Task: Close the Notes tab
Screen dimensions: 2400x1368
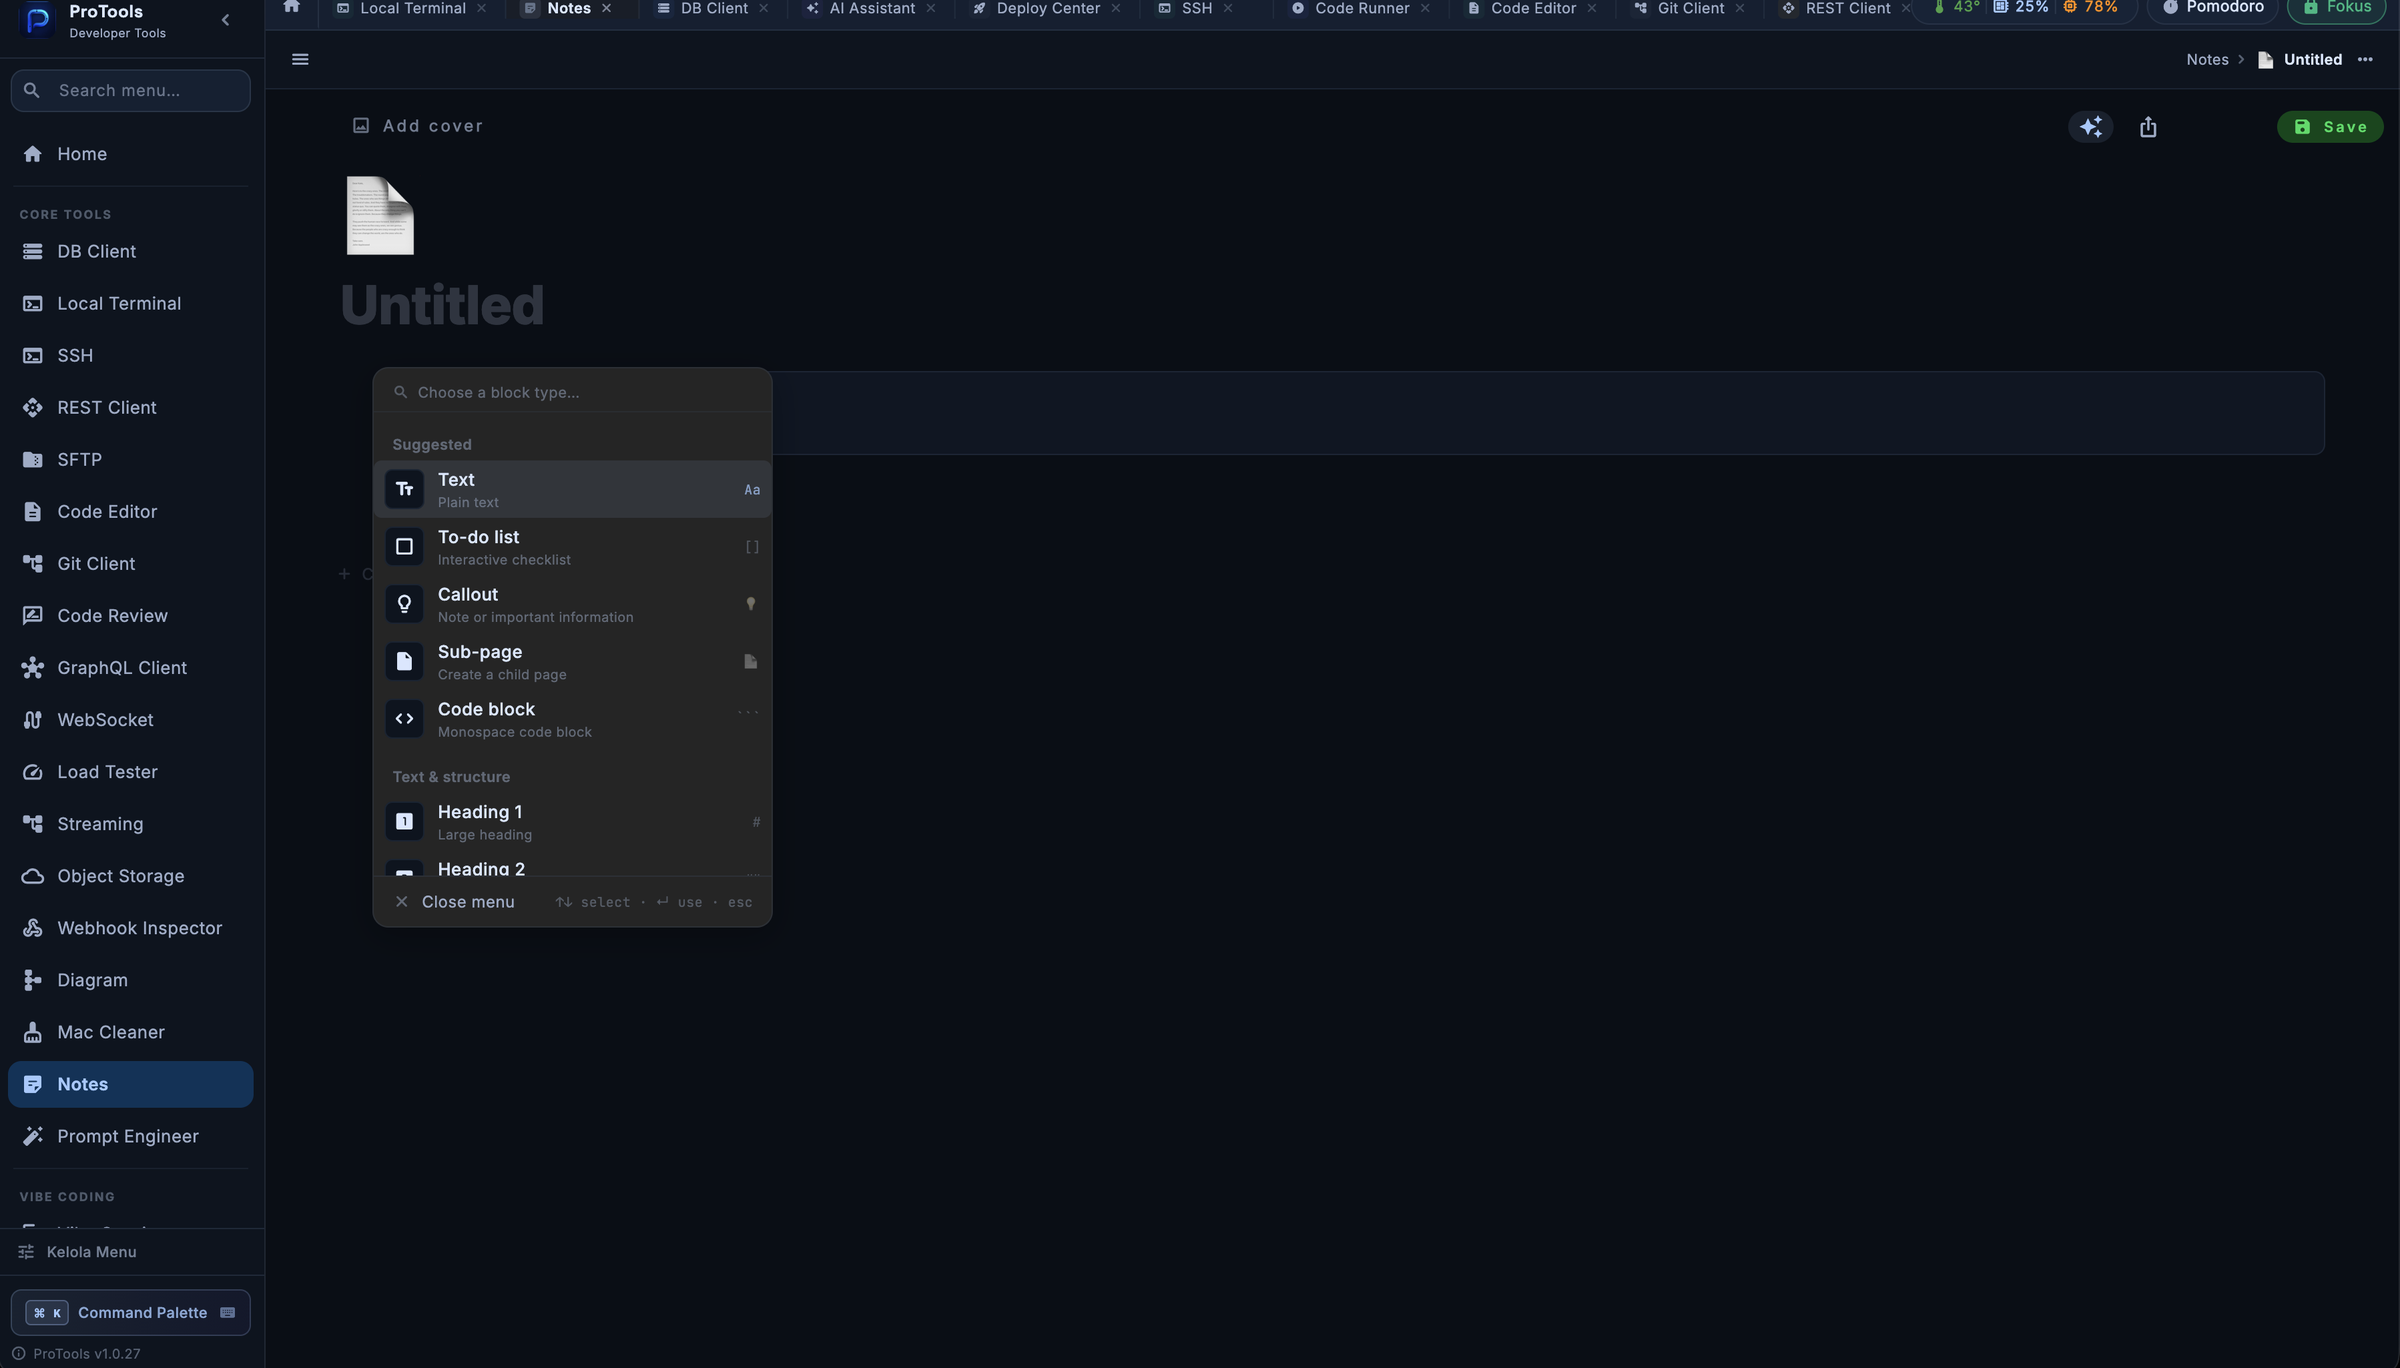Action: [606, 9]
